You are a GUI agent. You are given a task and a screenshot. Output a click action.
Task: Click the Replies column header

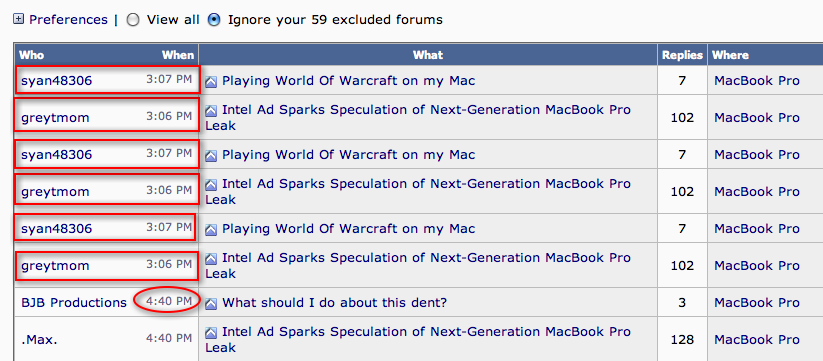tap(682, 55)
